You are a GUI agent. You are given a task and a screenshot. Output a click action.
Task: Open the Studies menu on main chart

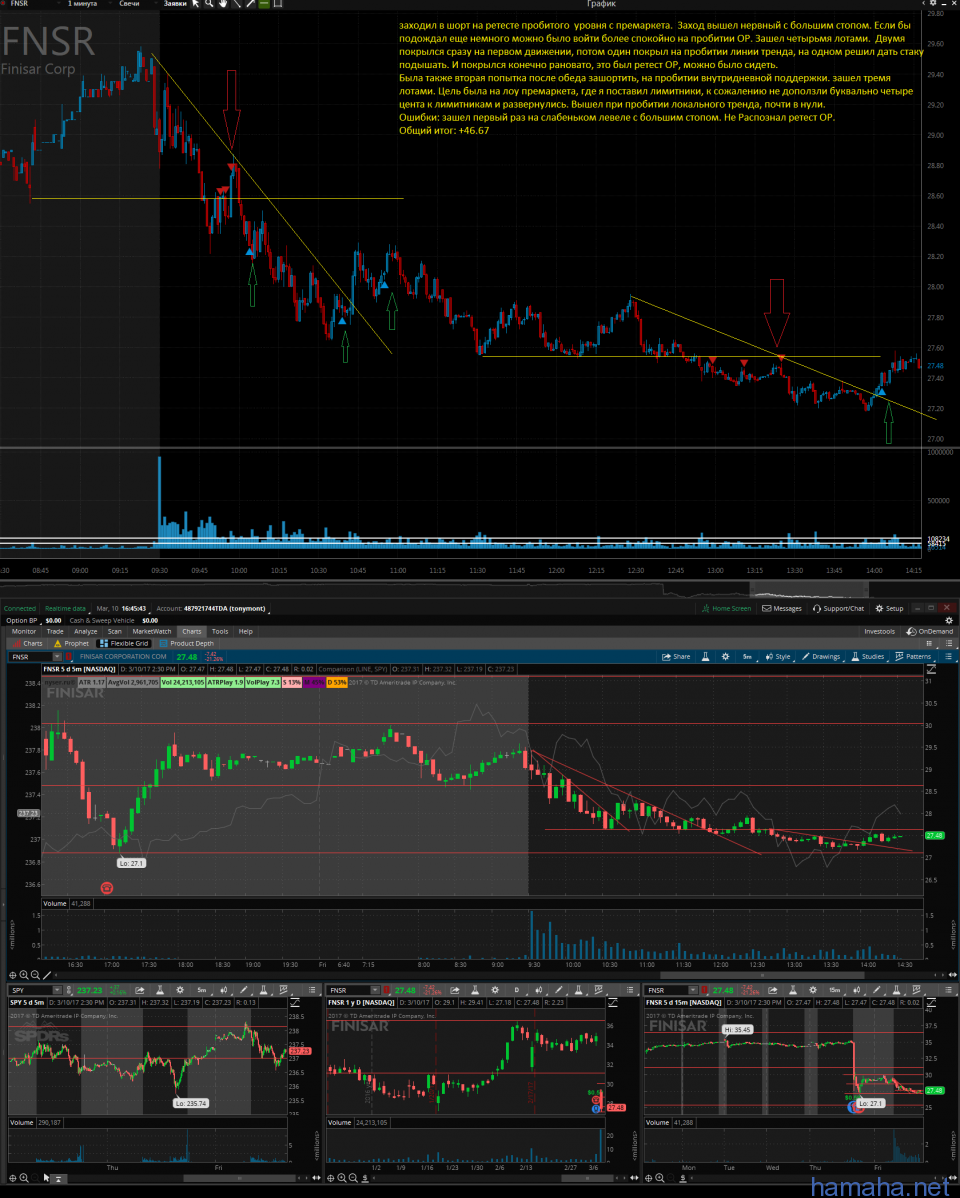coord(868,657)
